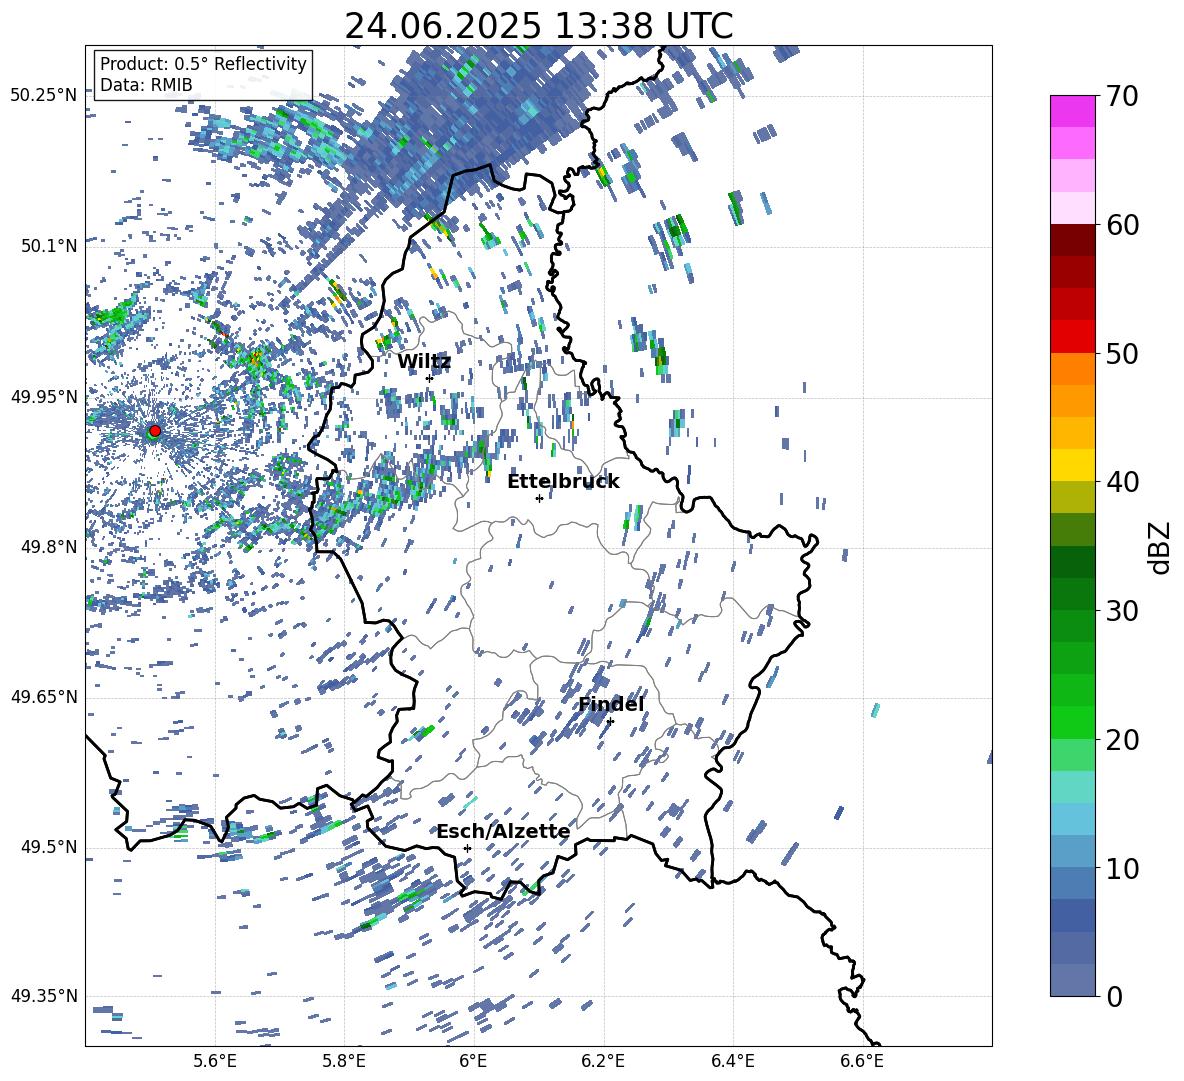The image size is (1184, 1081).
Task: Click the 50.25°N latitude label
Action: 44,96
